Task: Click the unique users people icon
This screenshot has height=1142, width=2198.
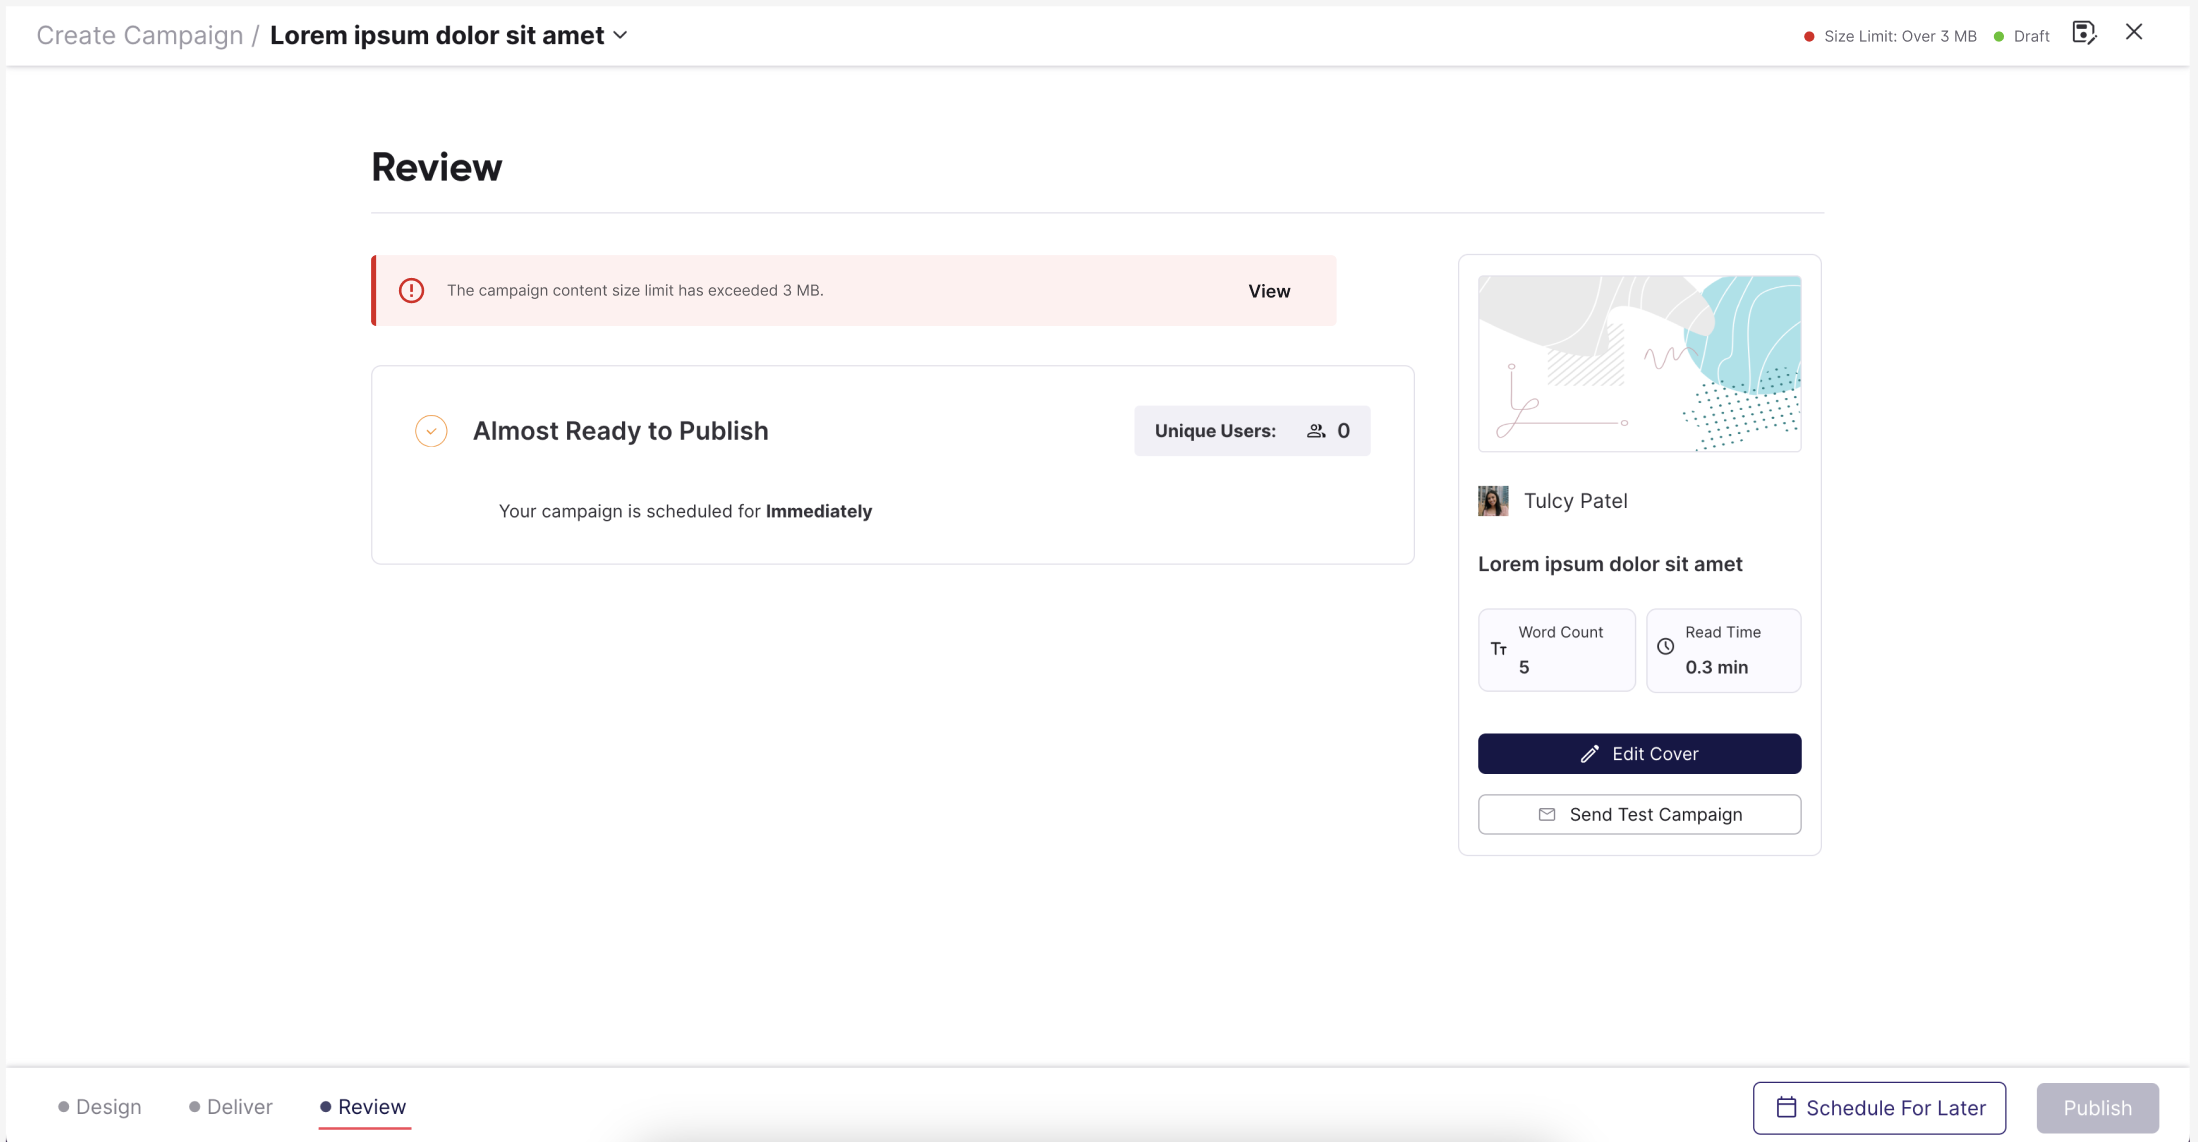Action: [1316, 431]
